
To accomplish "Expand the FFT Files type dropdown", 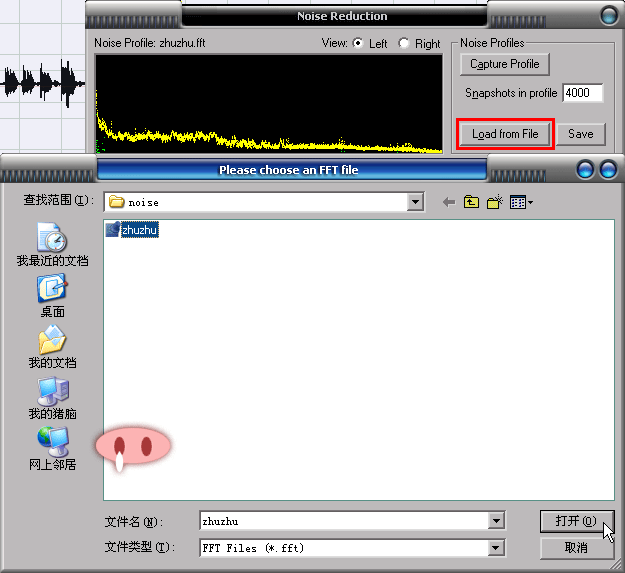I will coord(495,548).
